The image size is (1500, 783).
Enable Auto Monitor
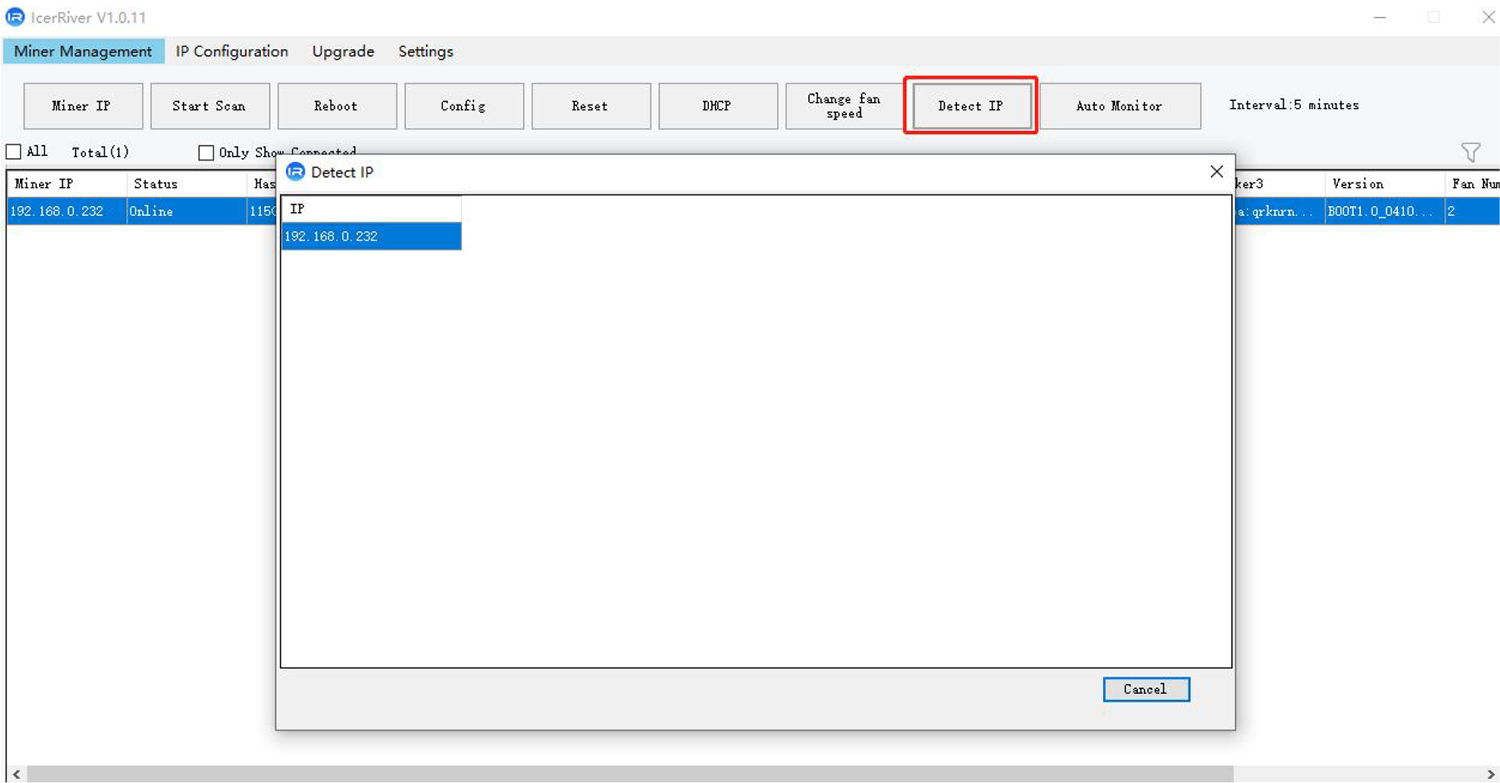tap(1122, 105)
